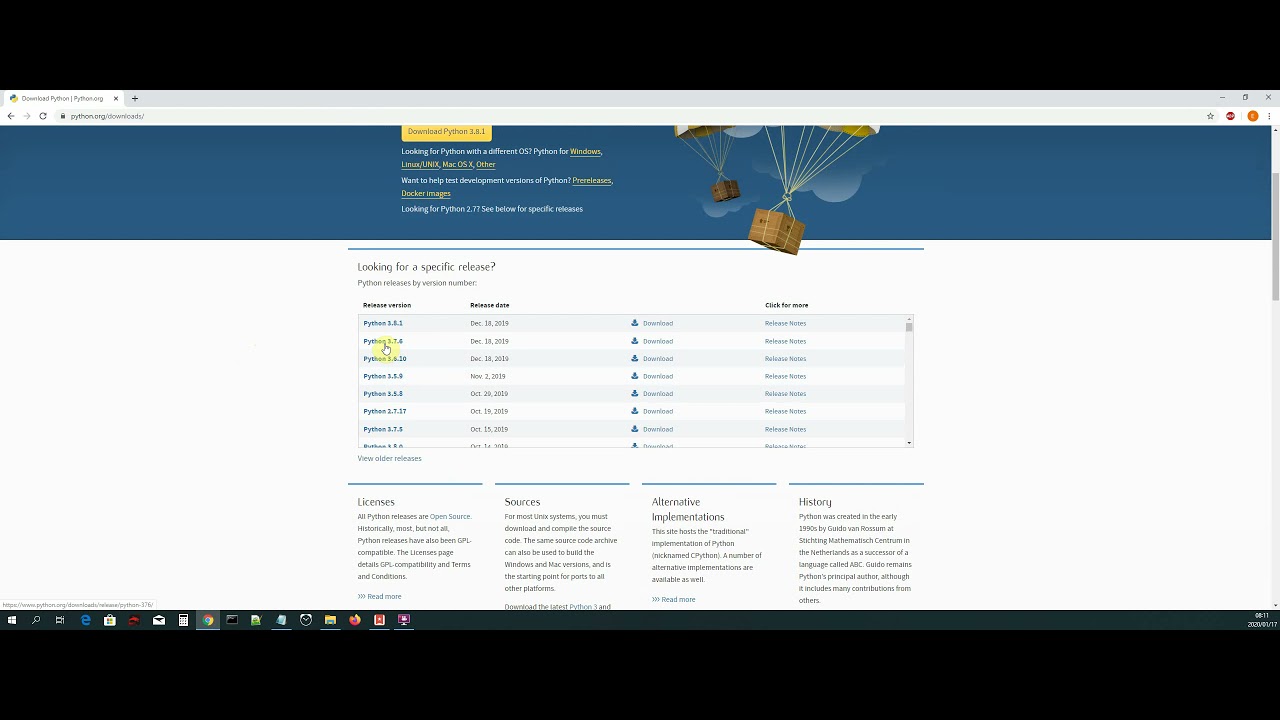Open the Mail app in the taskbar
The image size is (1280, 720).
click(158, 620)
